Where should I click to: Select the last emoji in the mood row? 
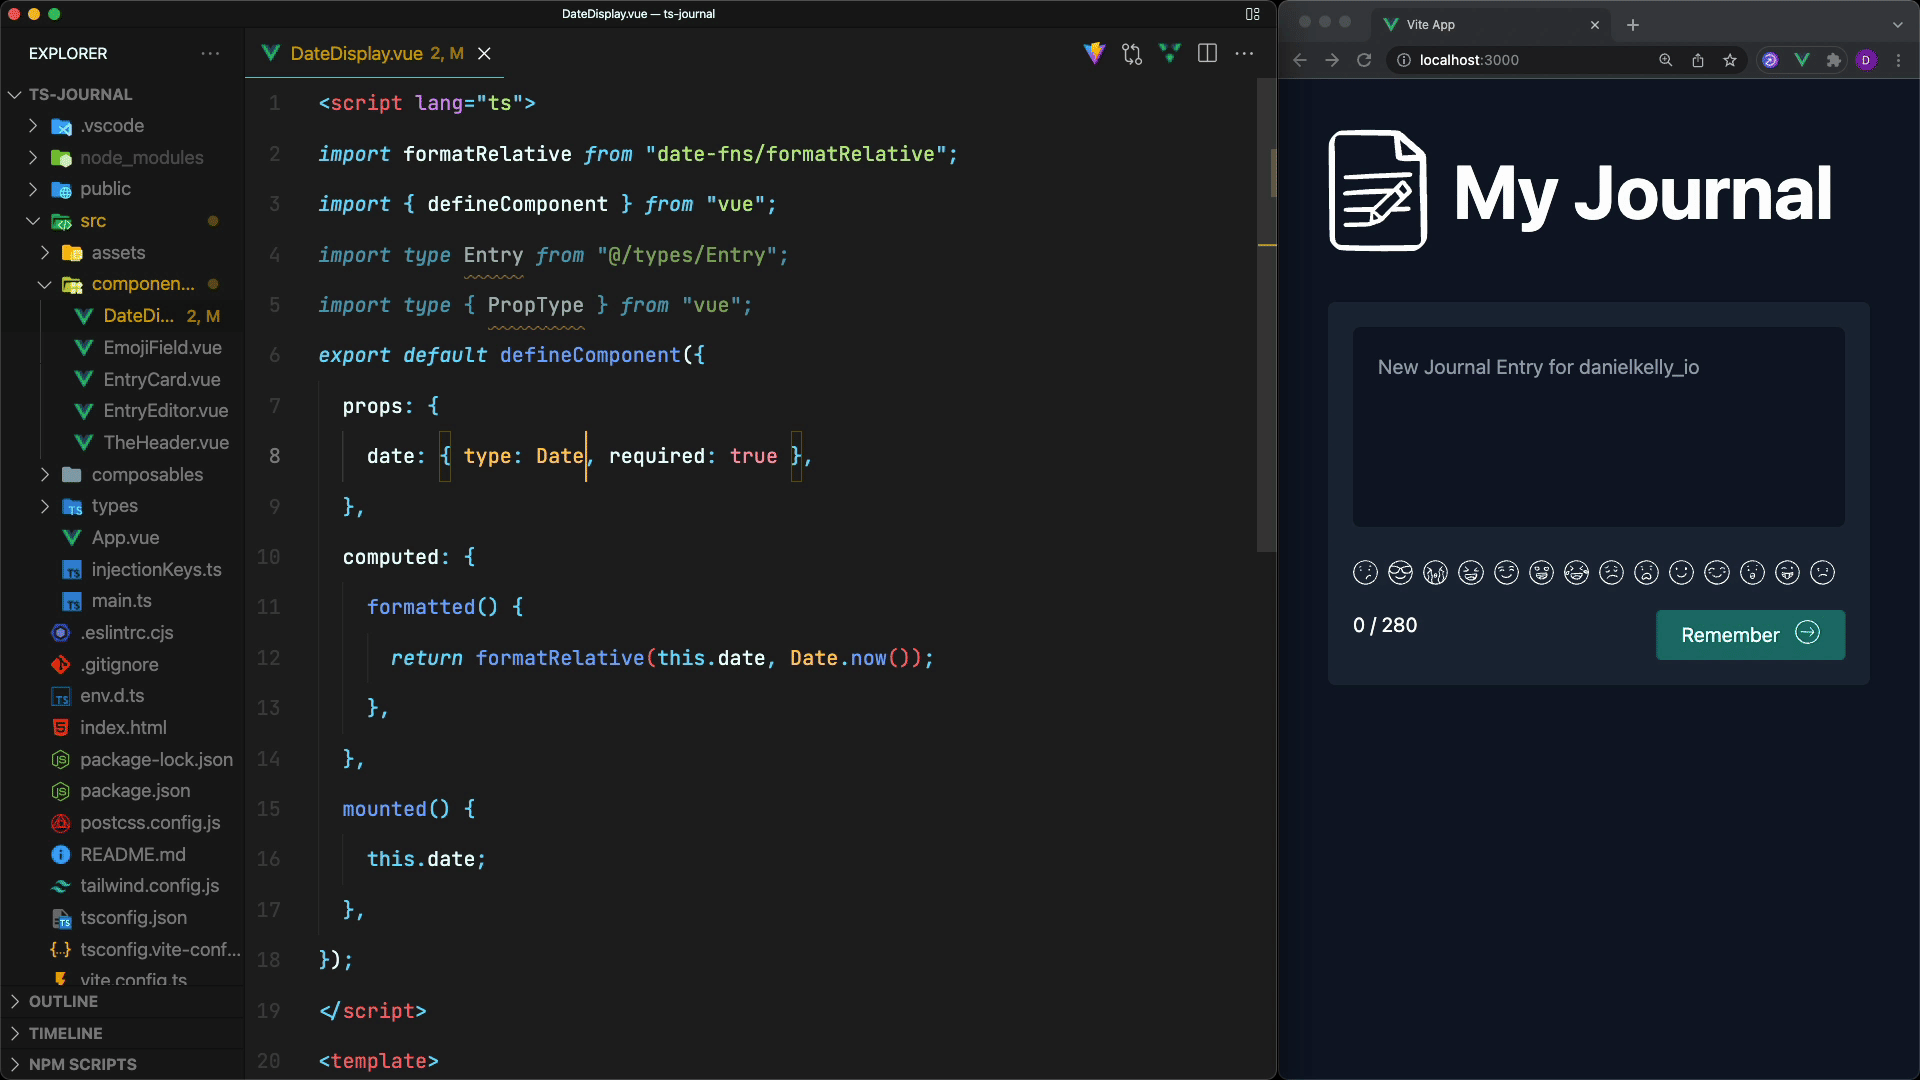(x=1823, y=572)
